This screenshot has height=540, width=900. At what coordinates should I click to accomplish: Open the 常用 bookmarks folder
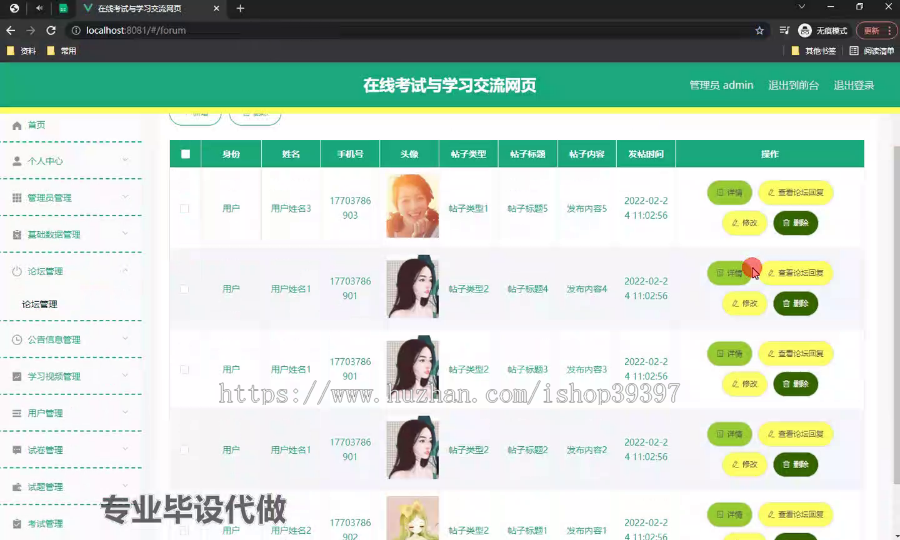pyautogui.click(x=61, y=51)
